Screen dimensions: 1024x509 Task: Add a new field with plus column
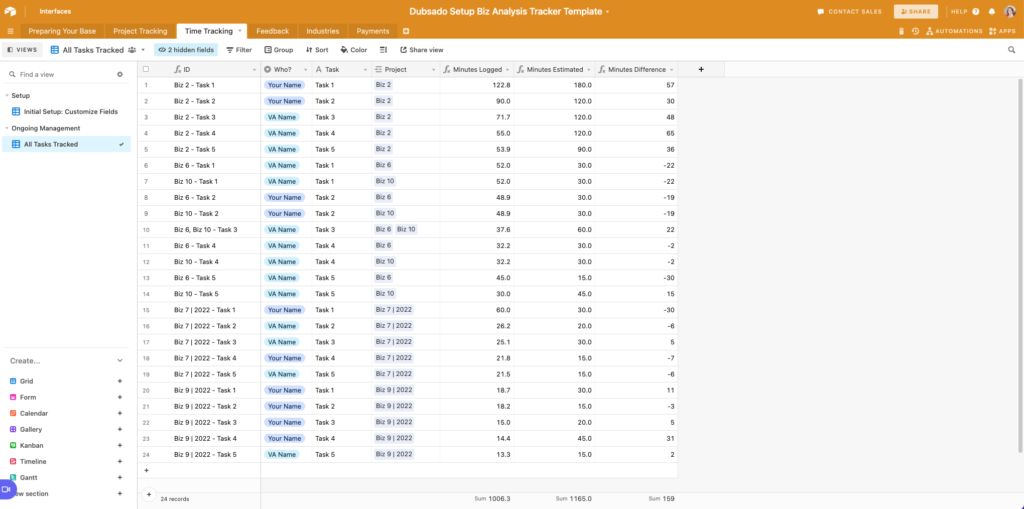(701, 69)
